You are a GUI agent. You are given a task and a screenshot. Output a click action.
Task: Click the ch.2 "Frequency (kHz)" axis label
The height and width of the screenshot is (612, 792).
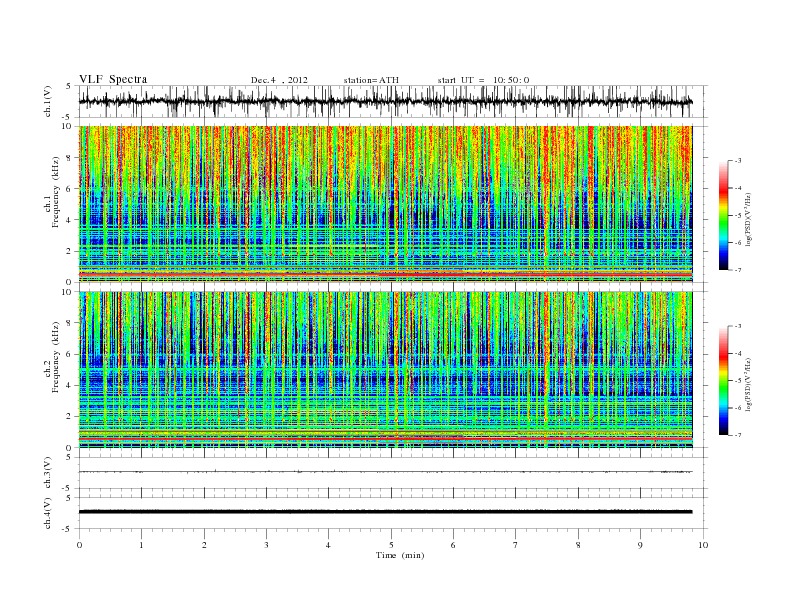tap(55, 357)
